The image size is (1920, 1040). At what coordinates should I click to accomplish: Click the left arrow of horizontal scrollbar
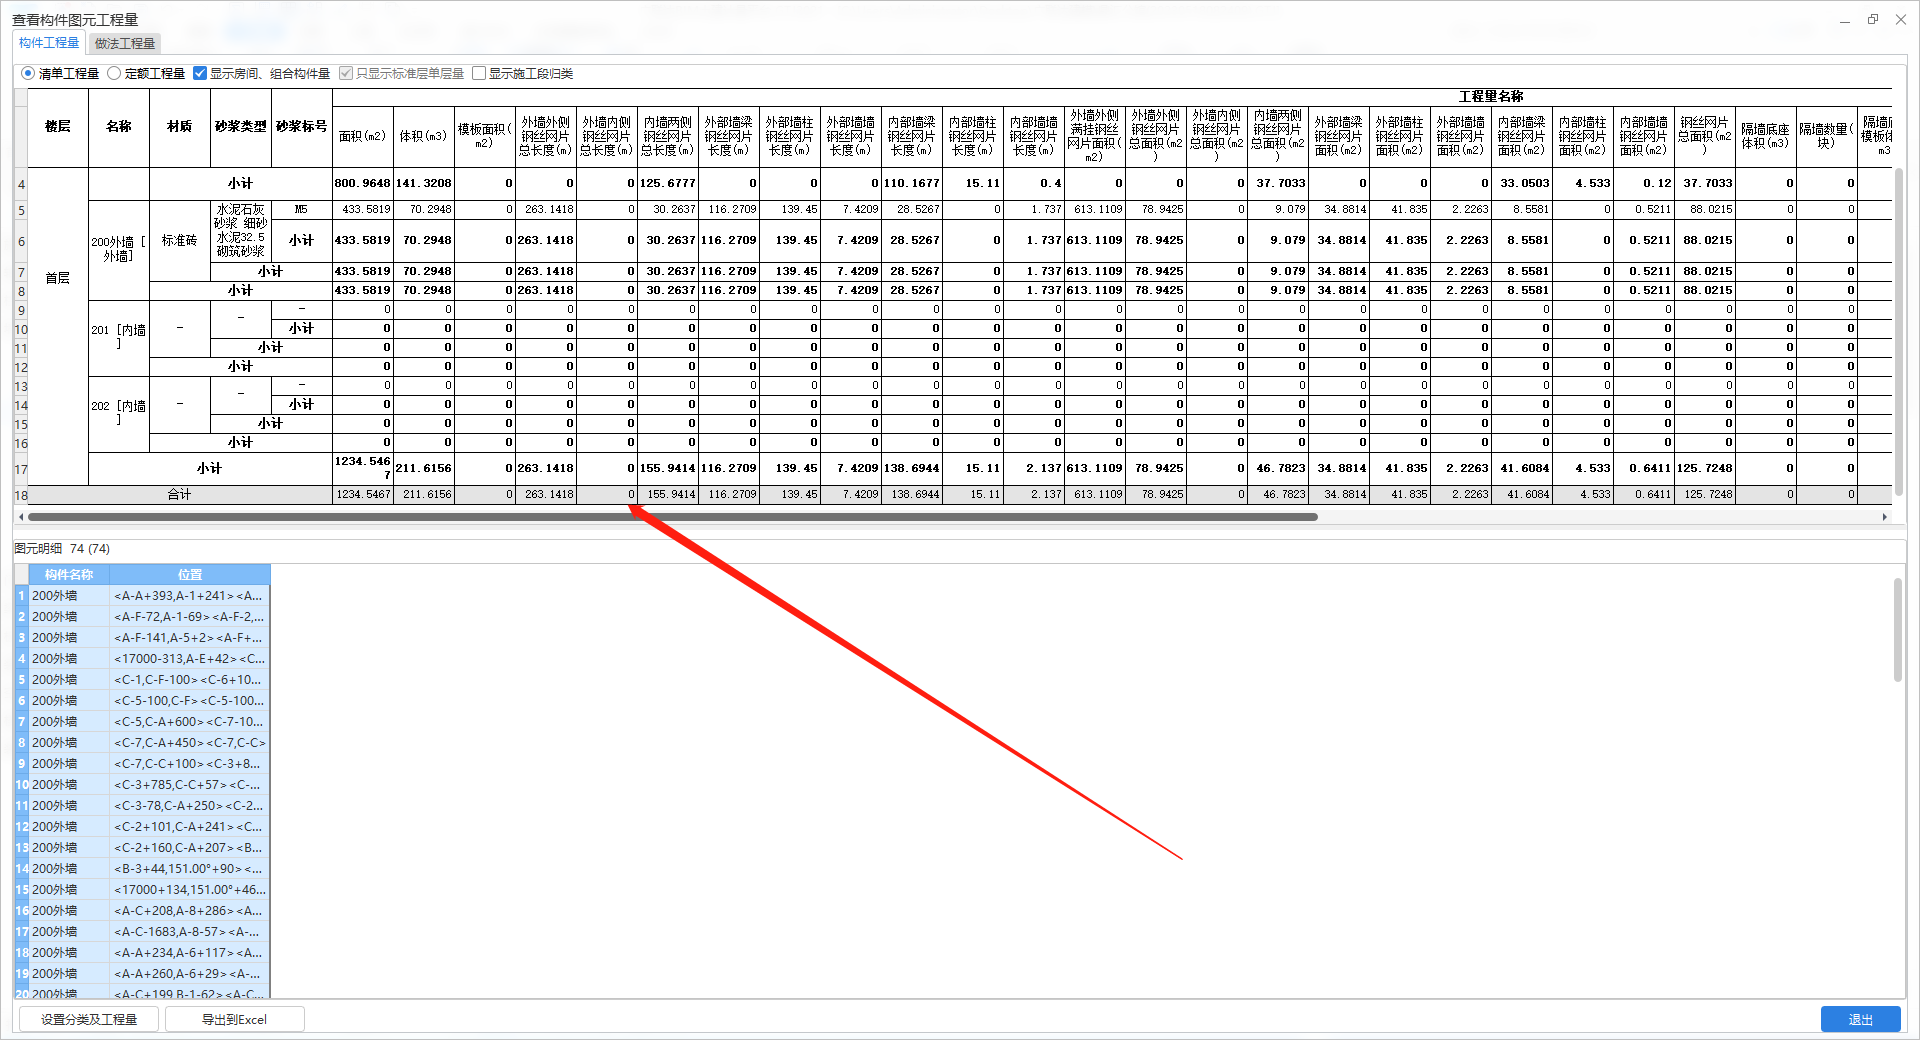click(x=21, y=517)
